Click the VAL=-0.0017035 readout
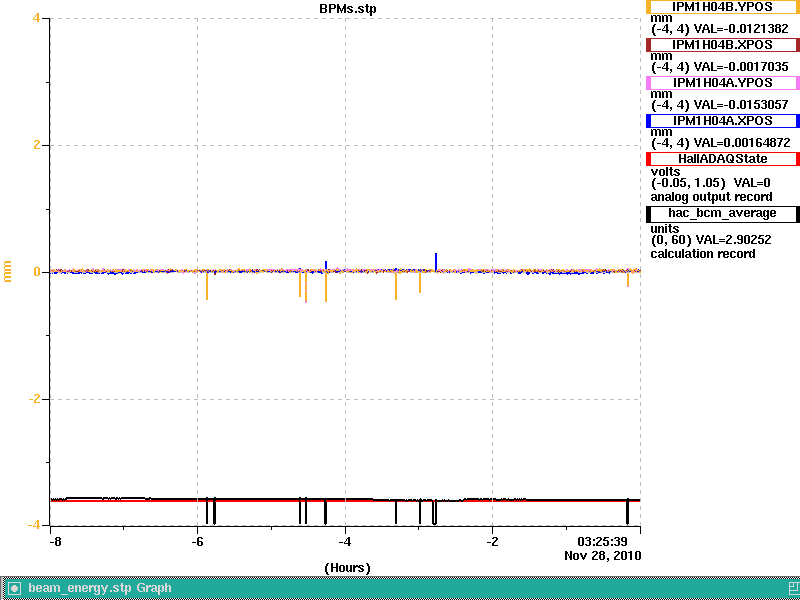The image size is (800, 600). tap(741, 67)
